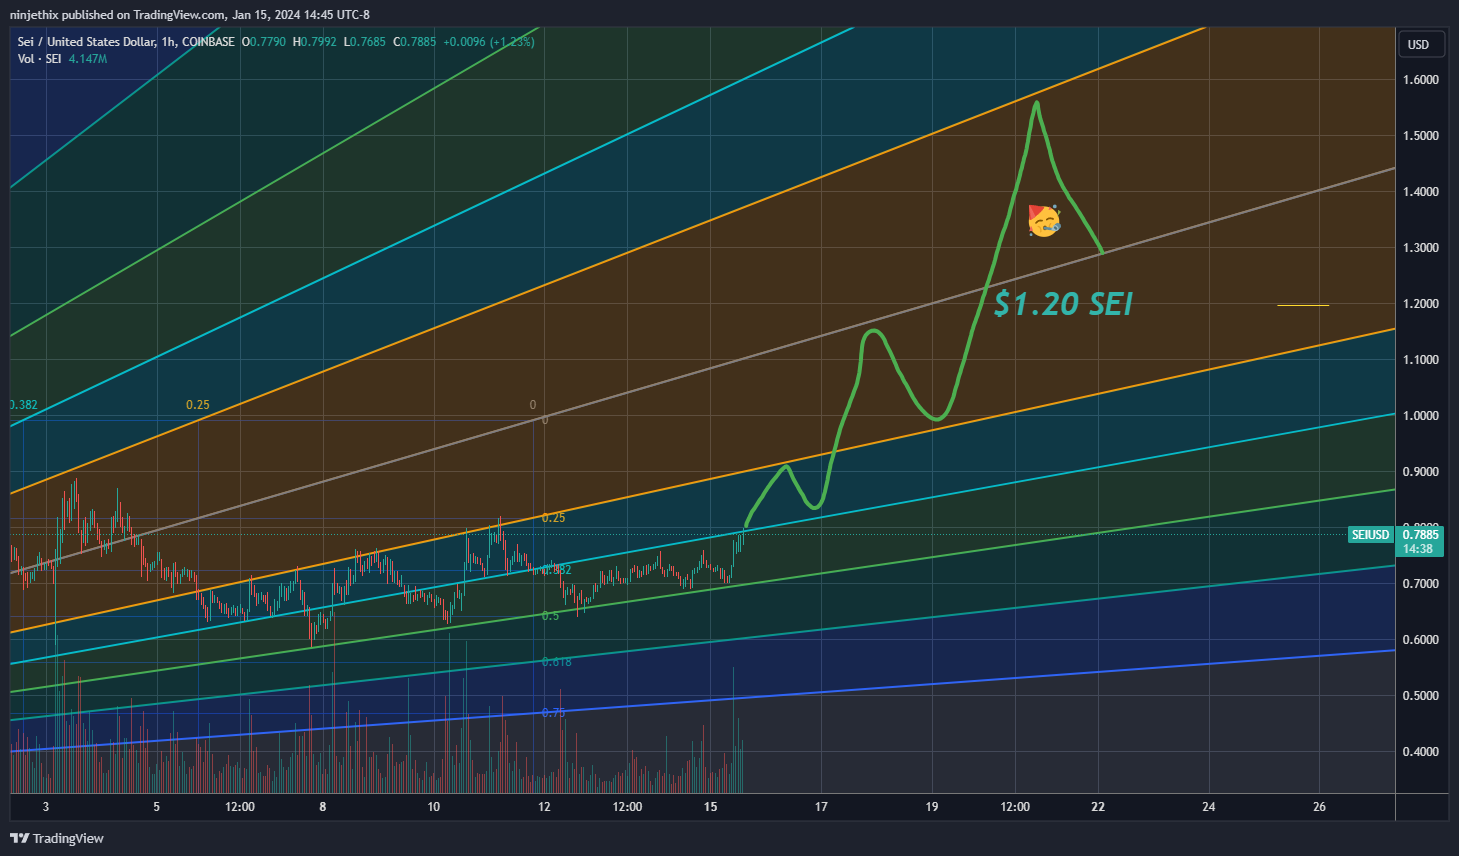Click the 0.4000 price axis label
Viewport: 1459px width, 856px height.
(1420, 752)
